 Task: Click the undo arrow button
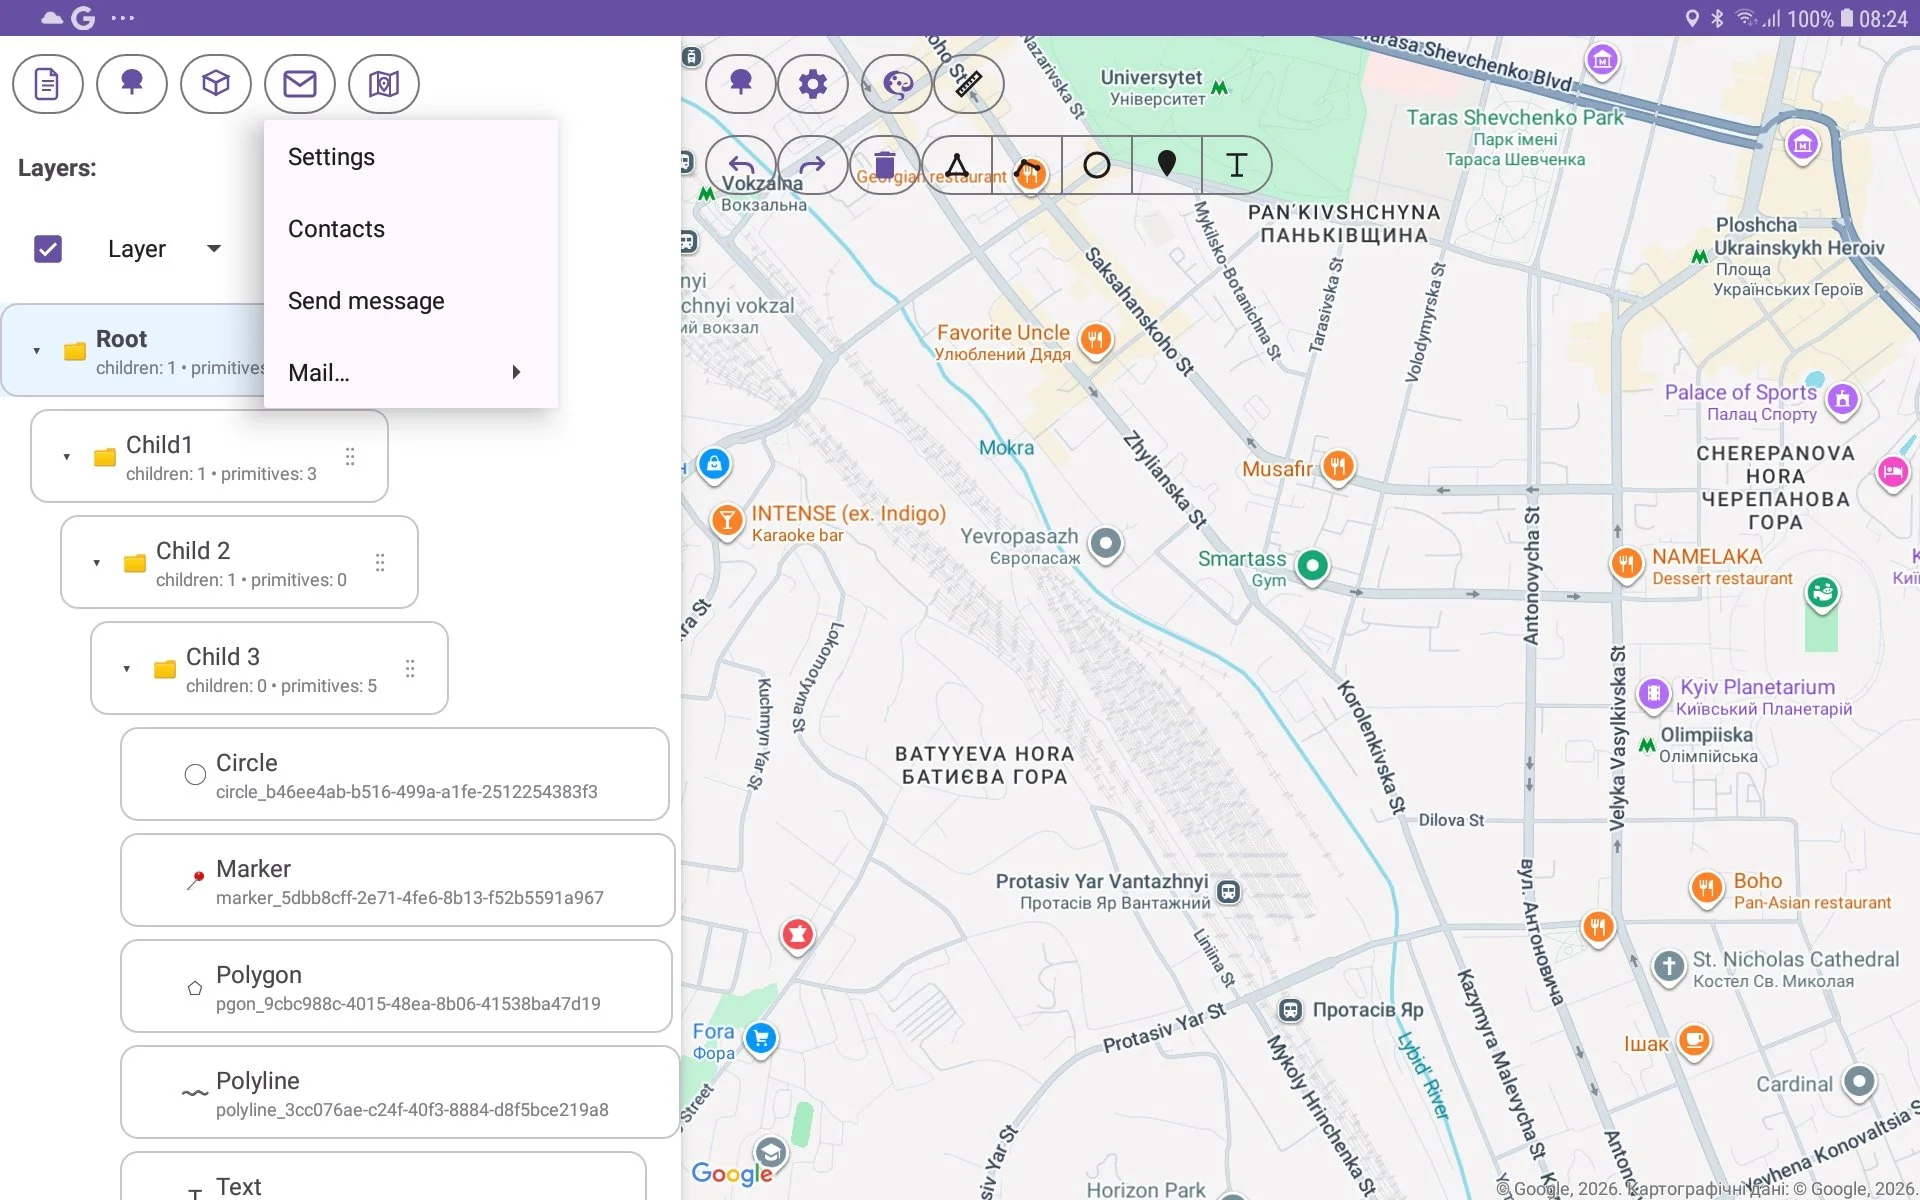740,165
